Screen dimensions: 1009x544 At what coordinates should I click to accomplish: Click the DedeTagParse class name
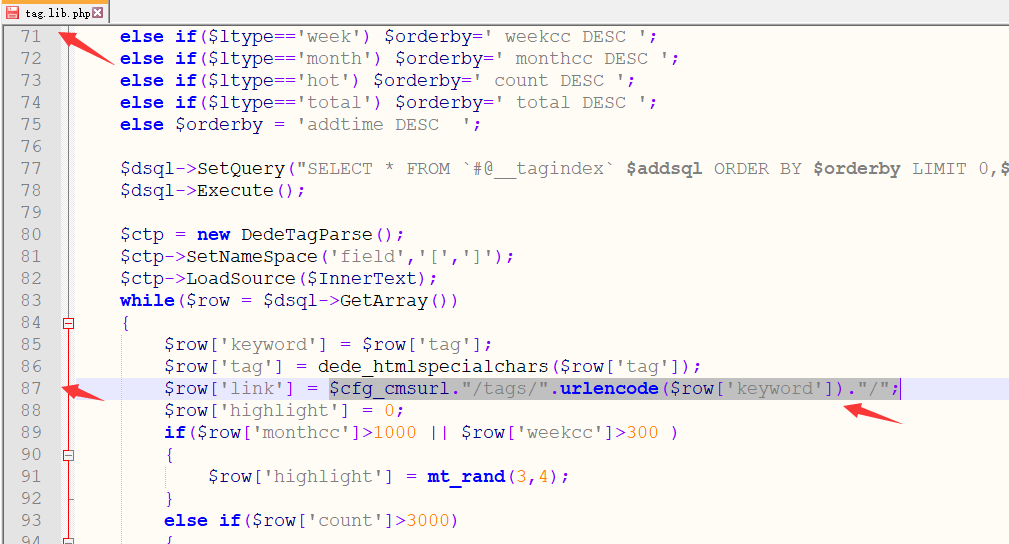317,234
